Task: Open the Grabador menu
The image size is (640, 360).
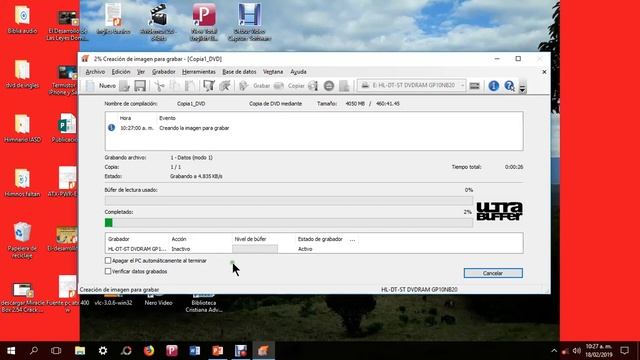Action: click(164, 72)
